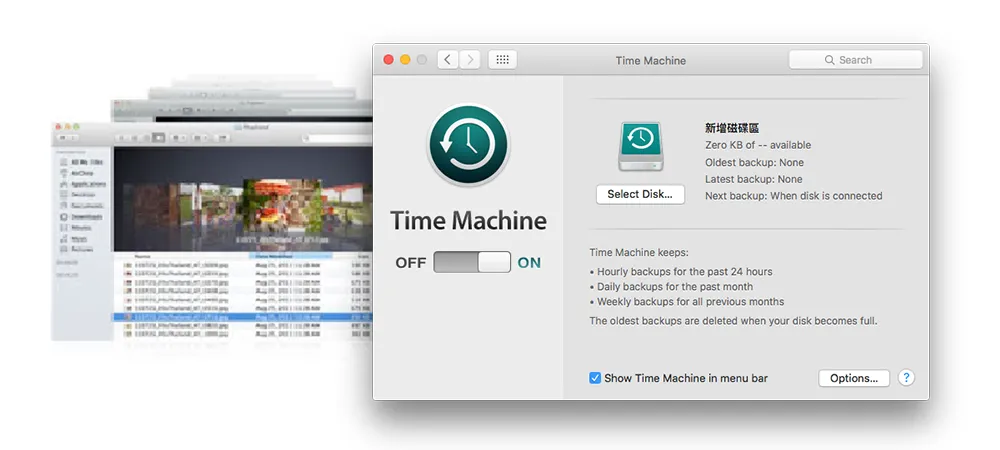1000x450 pixels.
Task: Show all preferences via the grid icon
Action: coord(502,60)
